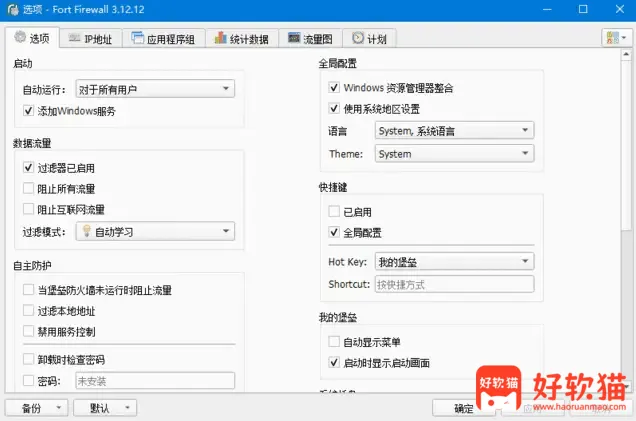Click the graph icon on 流量图 tab
Screen dimensions: 636x421
point(294,38)
